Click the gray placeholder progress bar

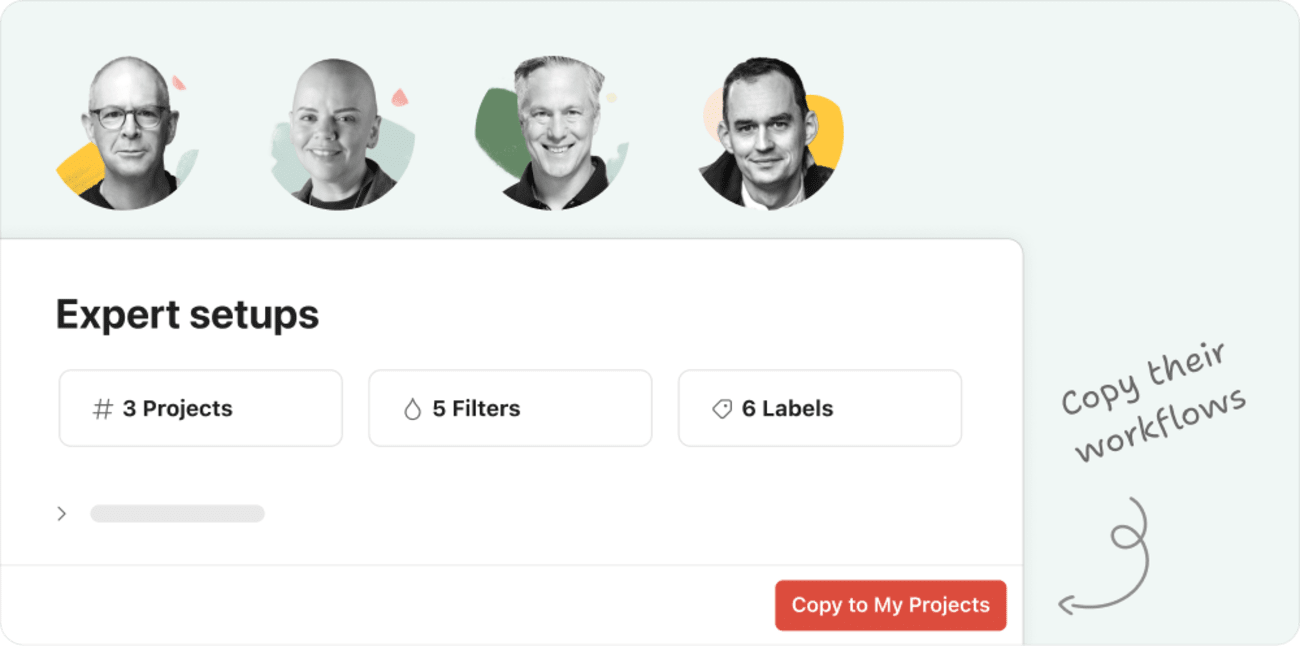click(177, 513)
